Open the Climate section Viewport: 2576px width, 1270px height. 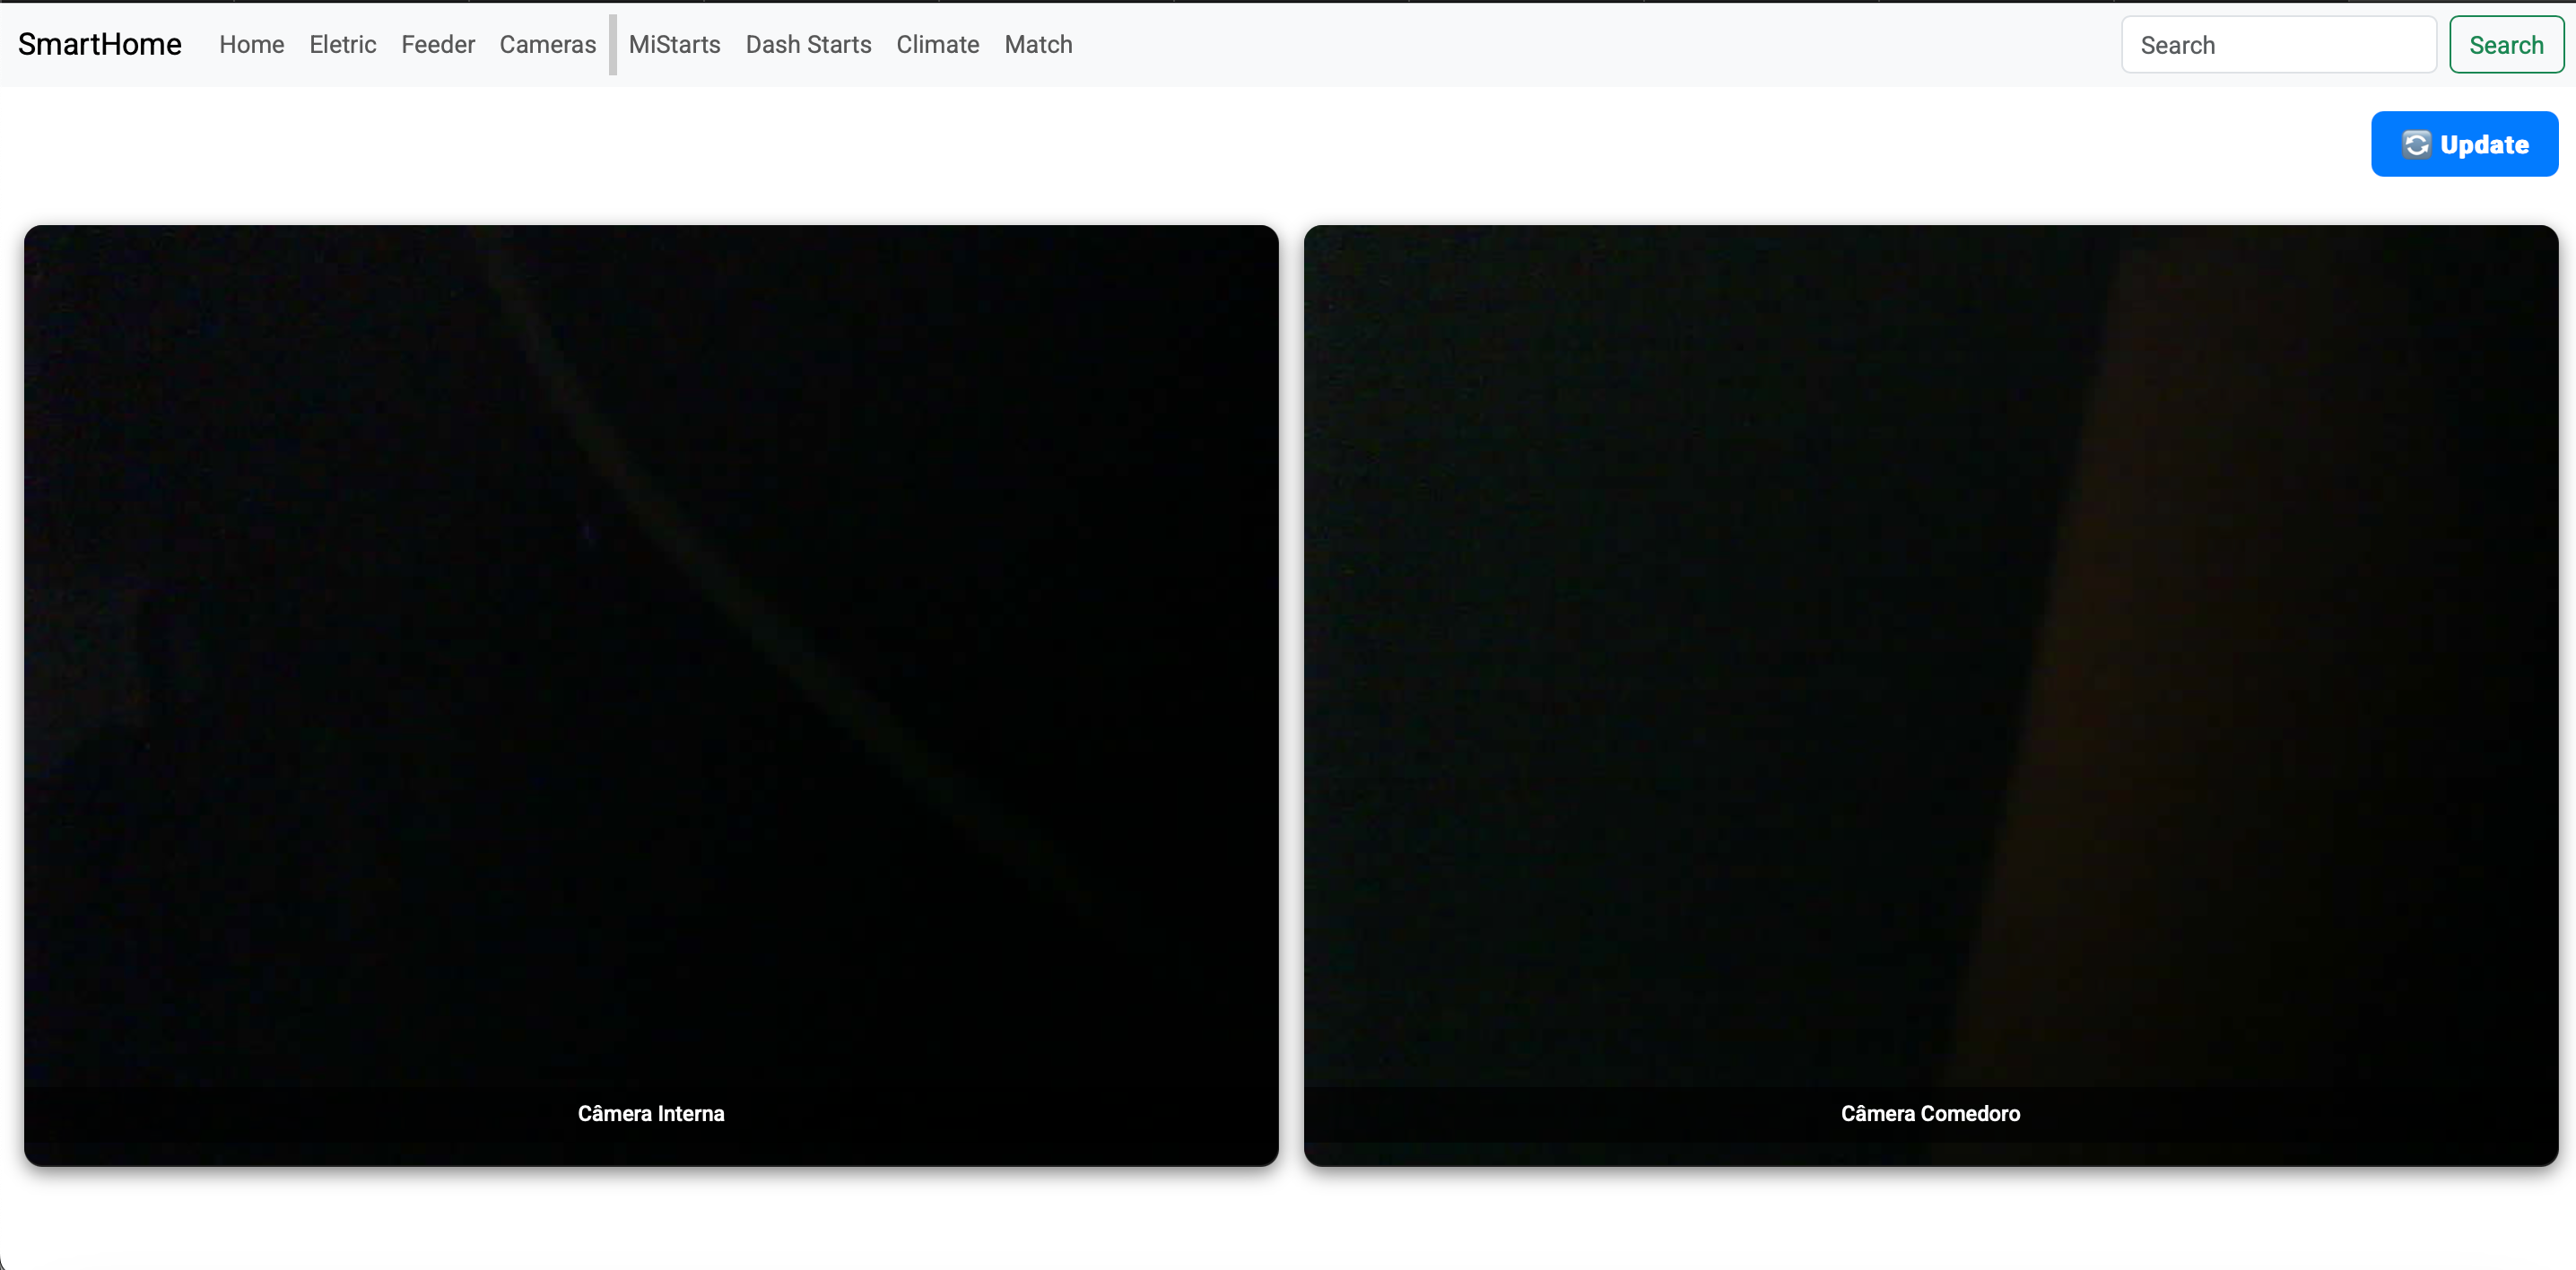(938, 44)
